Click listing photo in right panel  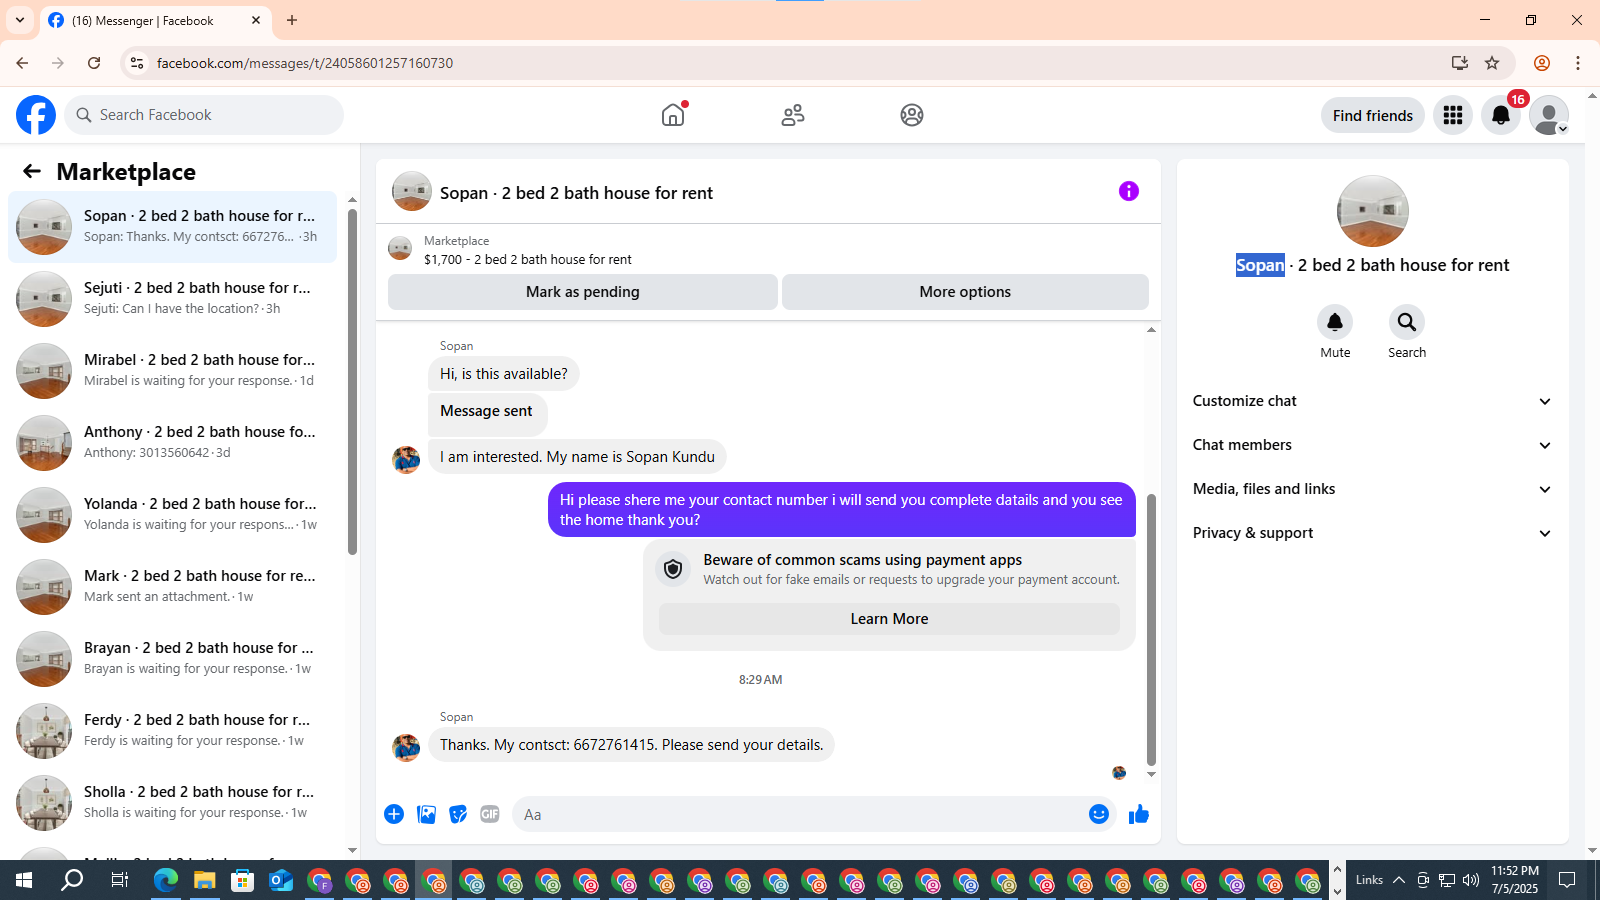(x=1373, y=211)
